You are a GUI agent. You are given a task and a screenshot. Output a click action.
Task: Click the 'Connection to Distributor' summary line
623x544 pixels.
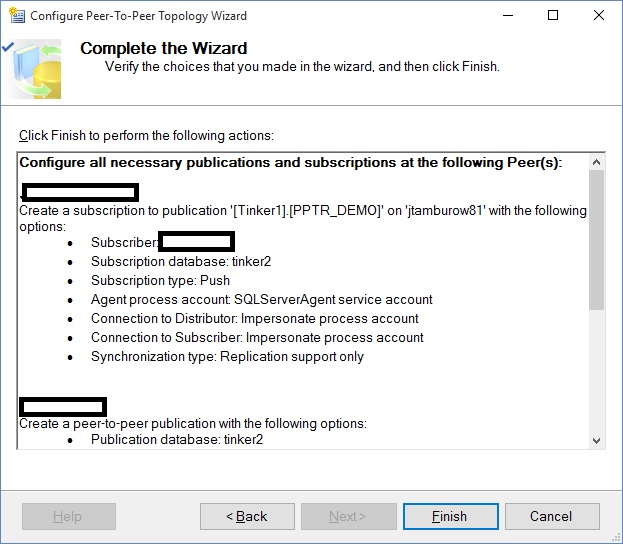click(x=254, y=318)
